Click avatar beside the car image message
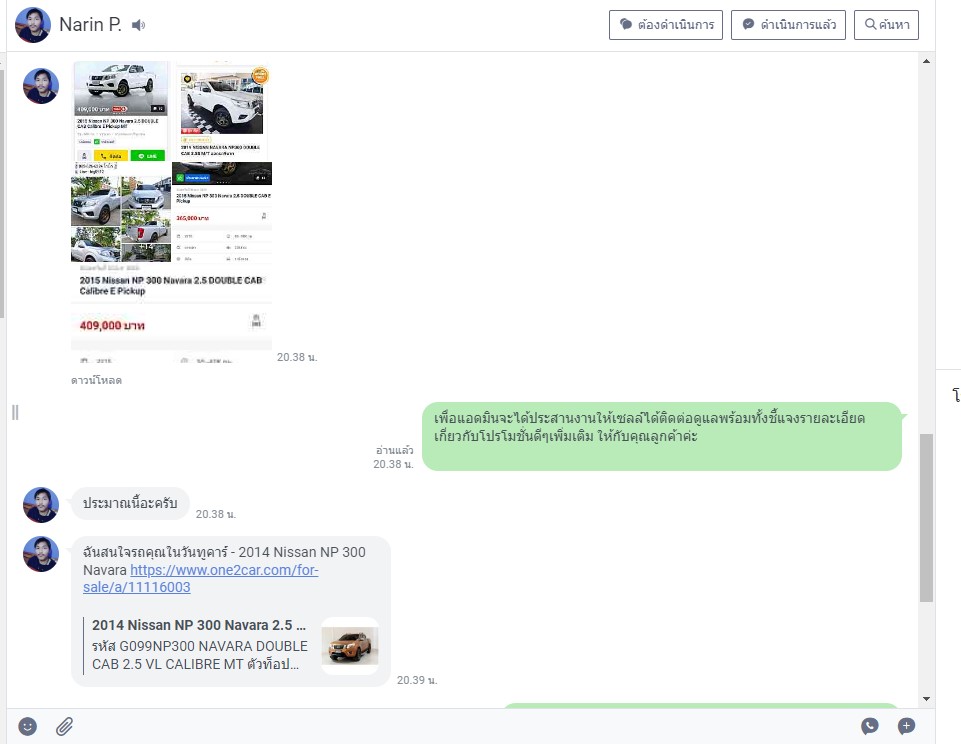This screenshot has height=744, width=961. [x=41, y=86]
